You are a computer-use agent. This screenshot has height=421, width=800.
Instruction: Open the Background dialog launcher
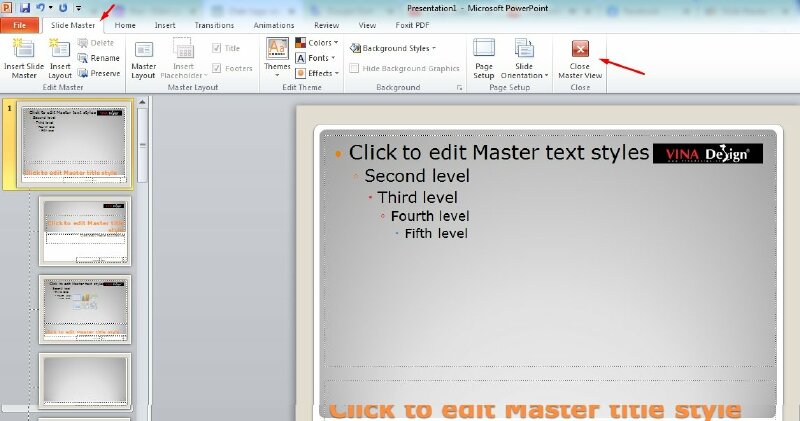point(459,88)
